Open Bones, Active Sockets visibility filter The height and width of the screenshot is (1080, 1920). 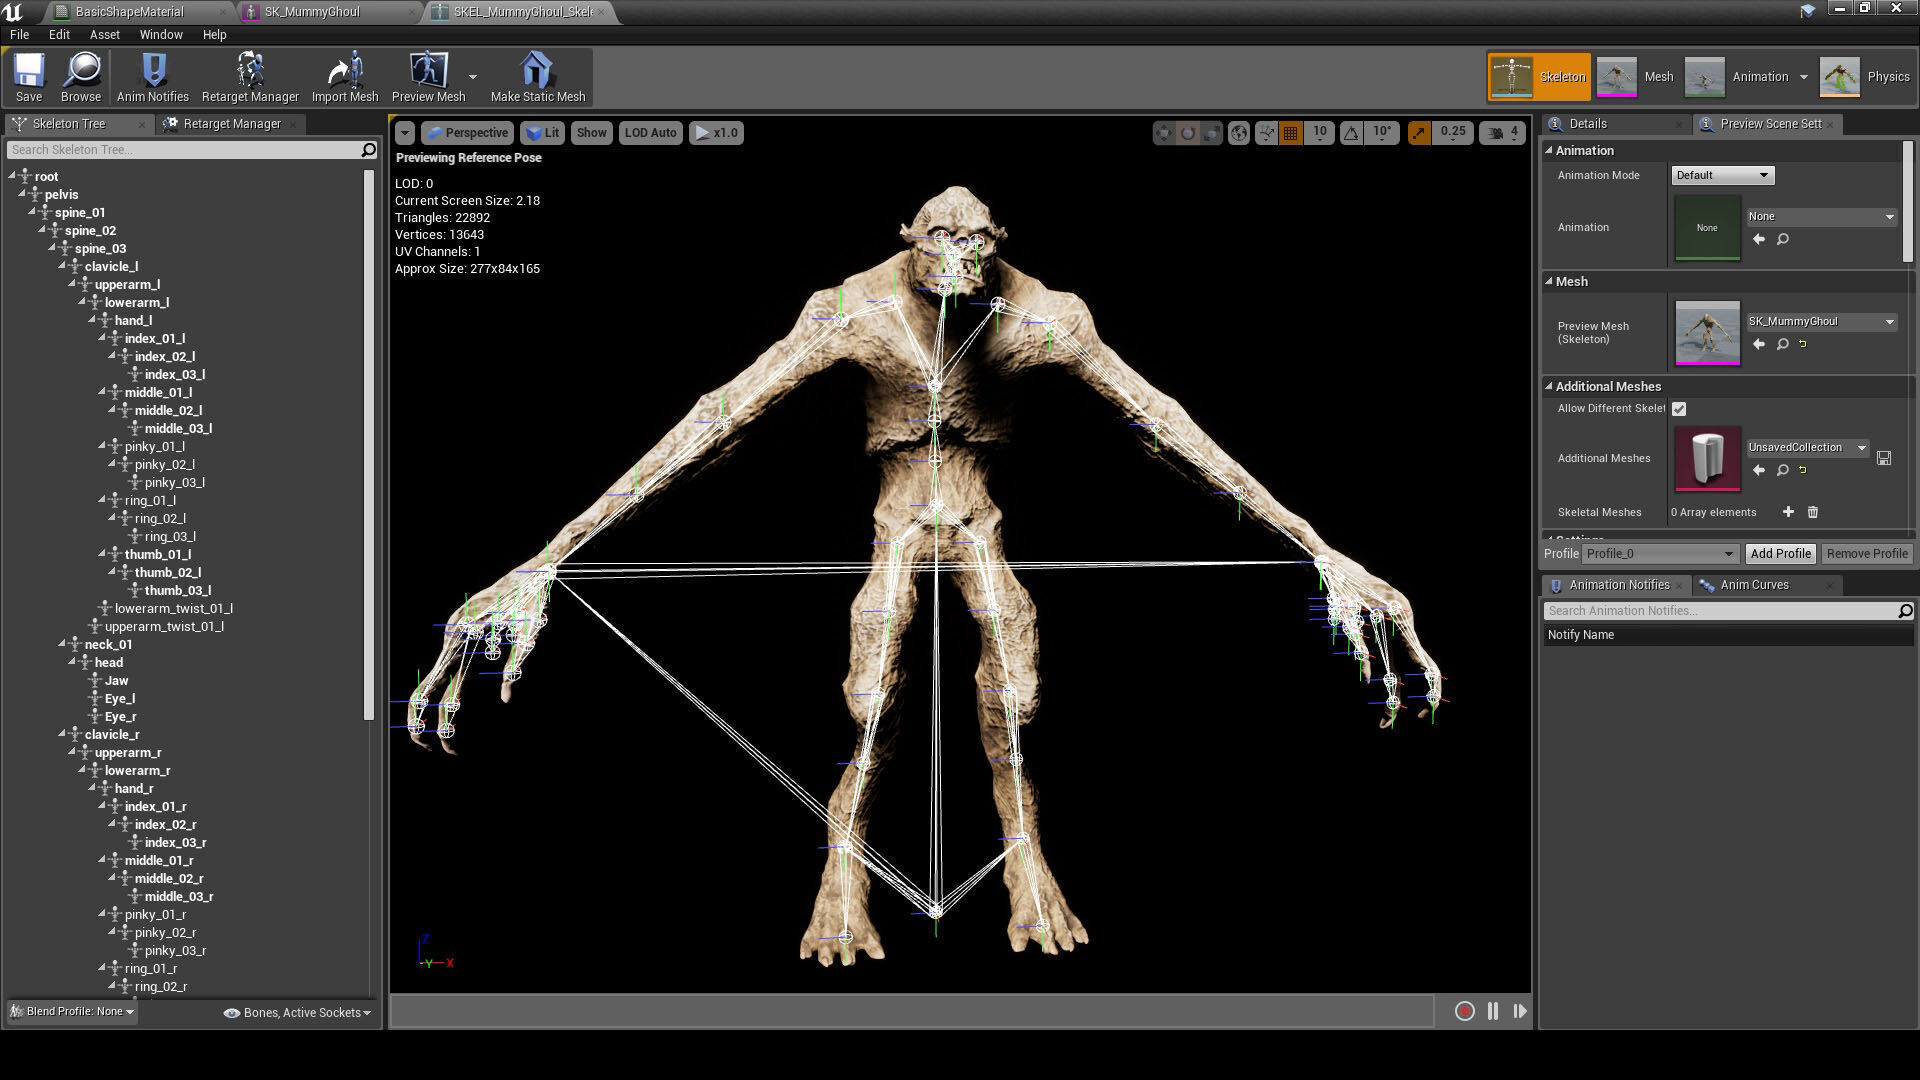point(297,1013)
